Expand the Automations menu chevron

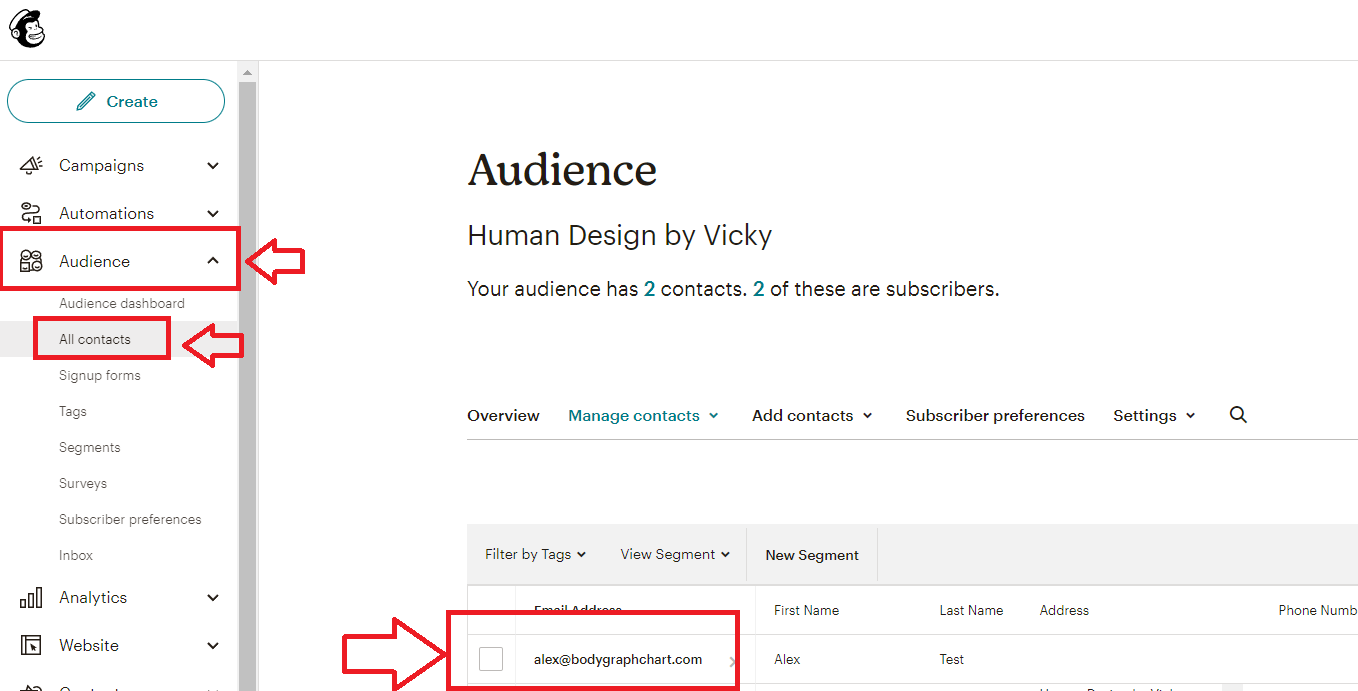[x=213, y=213]
